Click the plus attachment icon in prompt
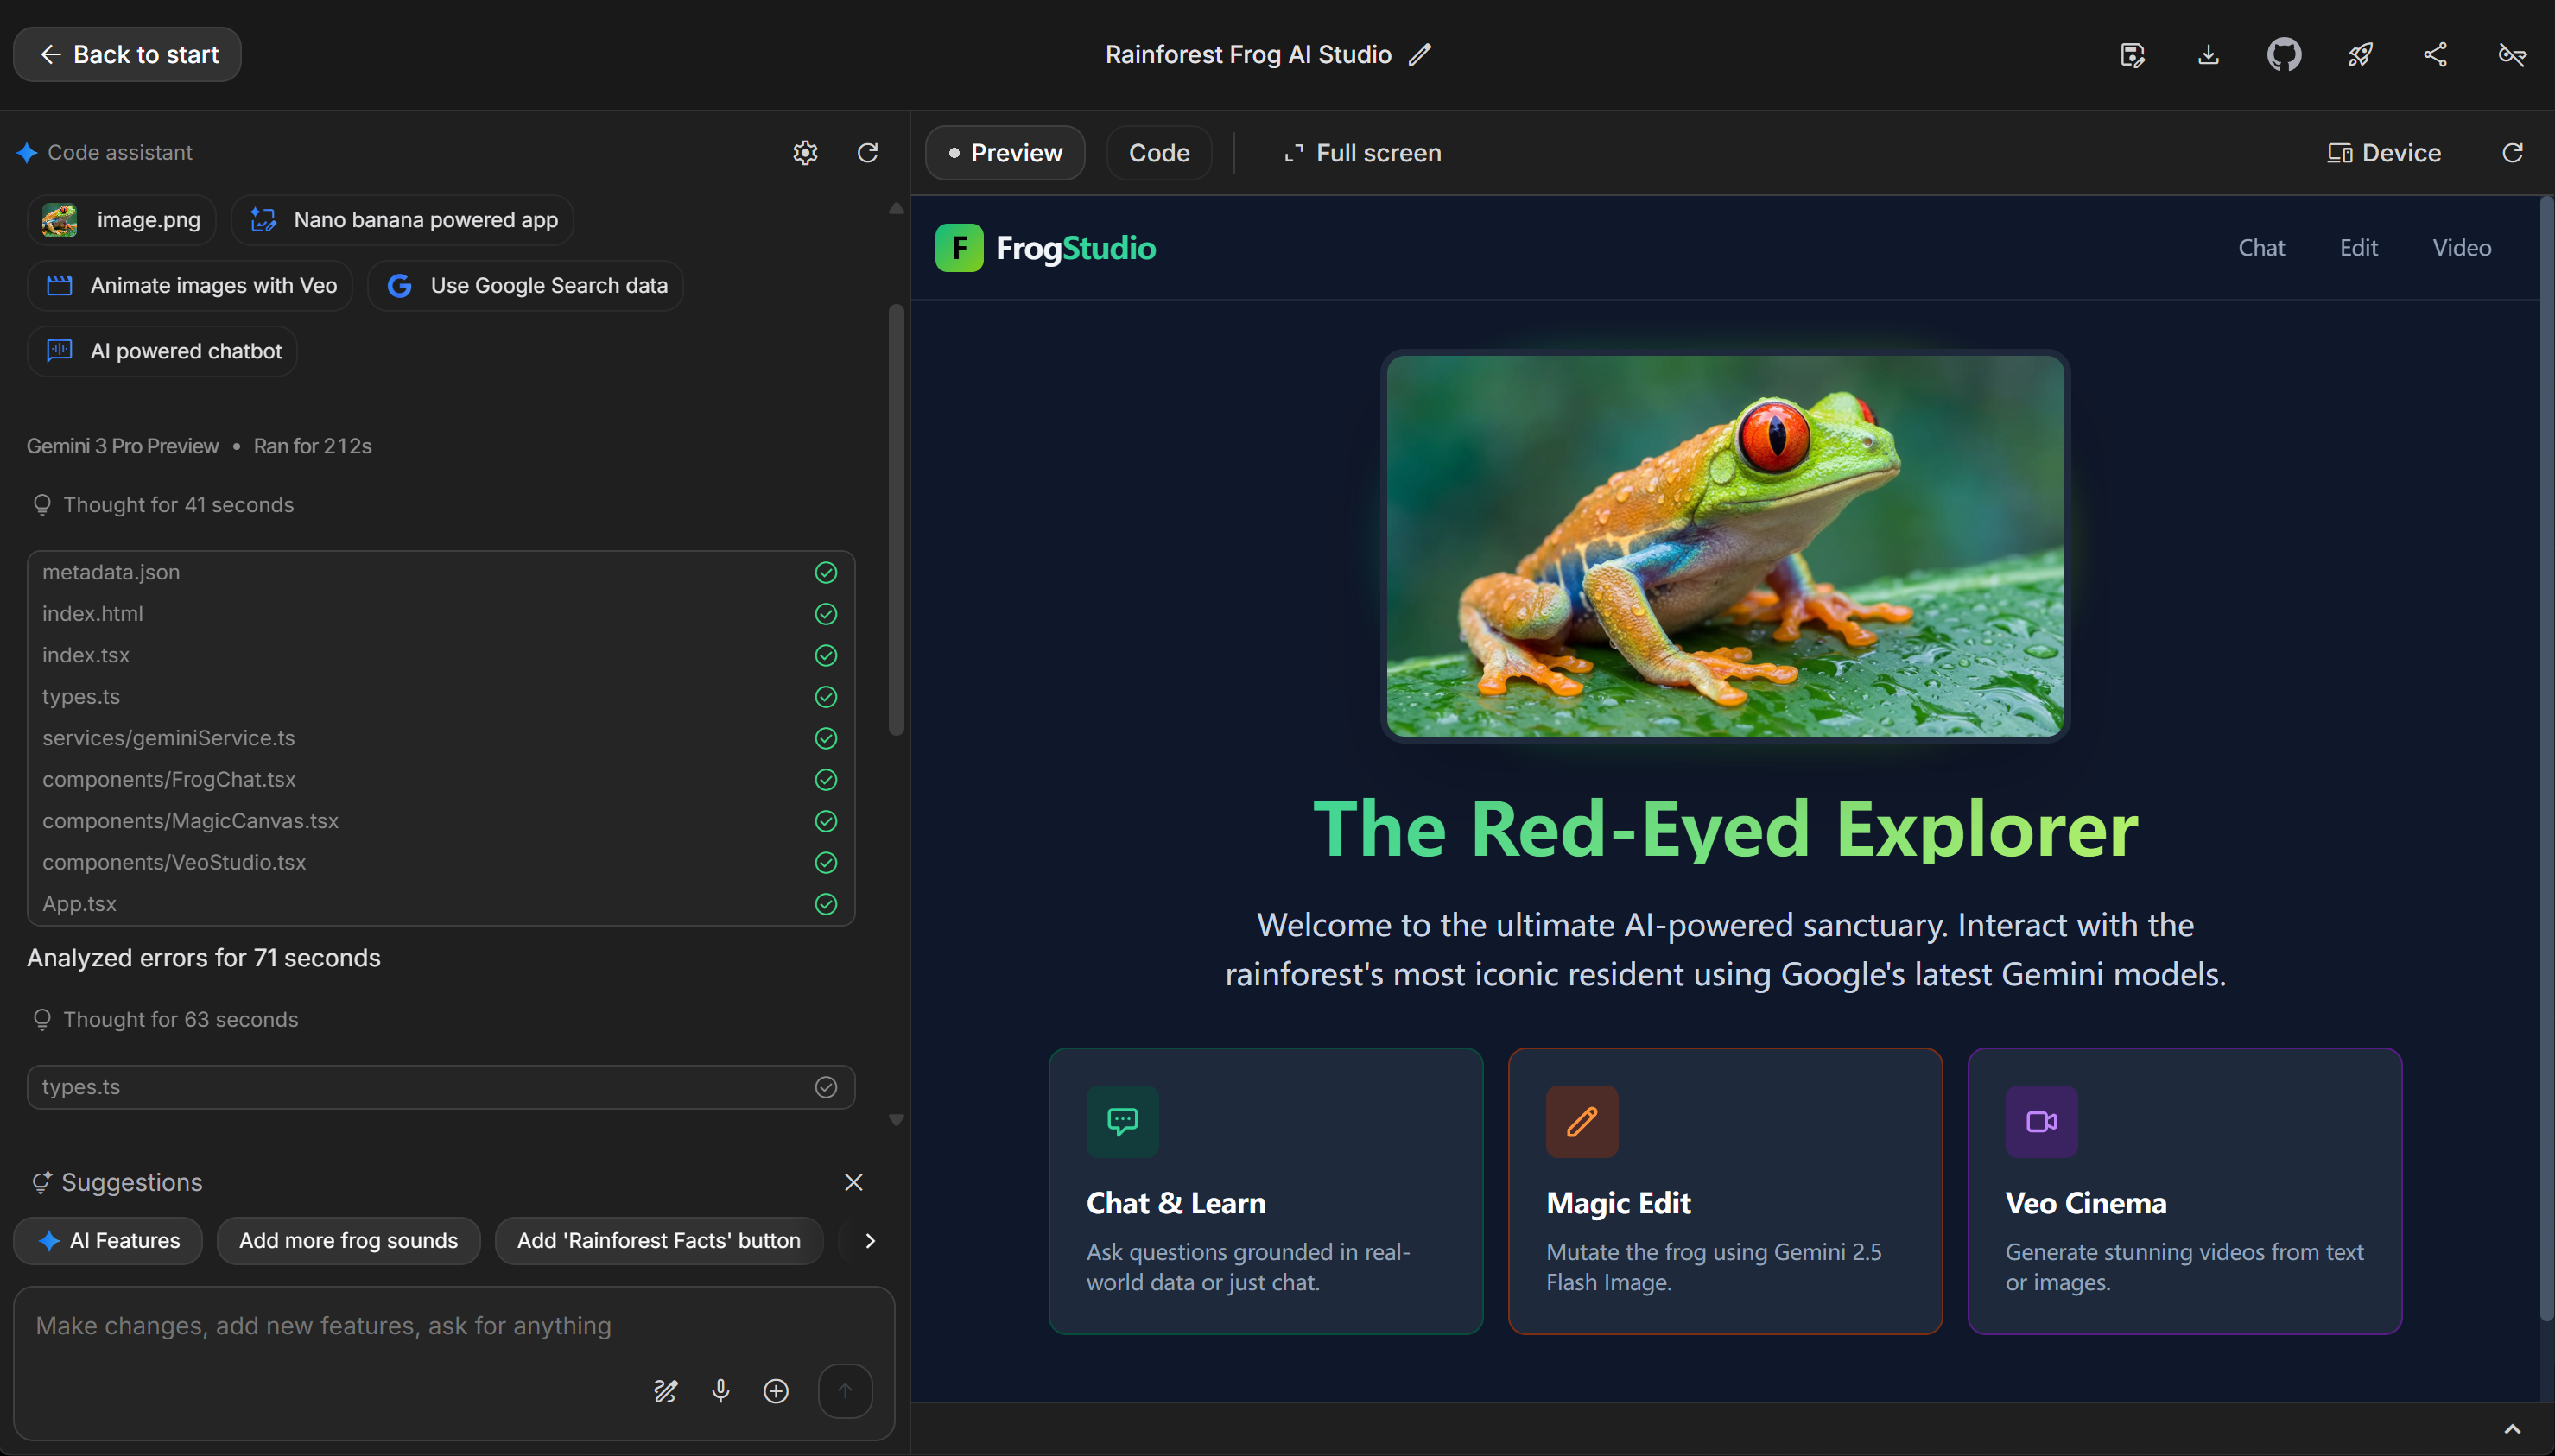2555x1456 pixels. 776,1390
